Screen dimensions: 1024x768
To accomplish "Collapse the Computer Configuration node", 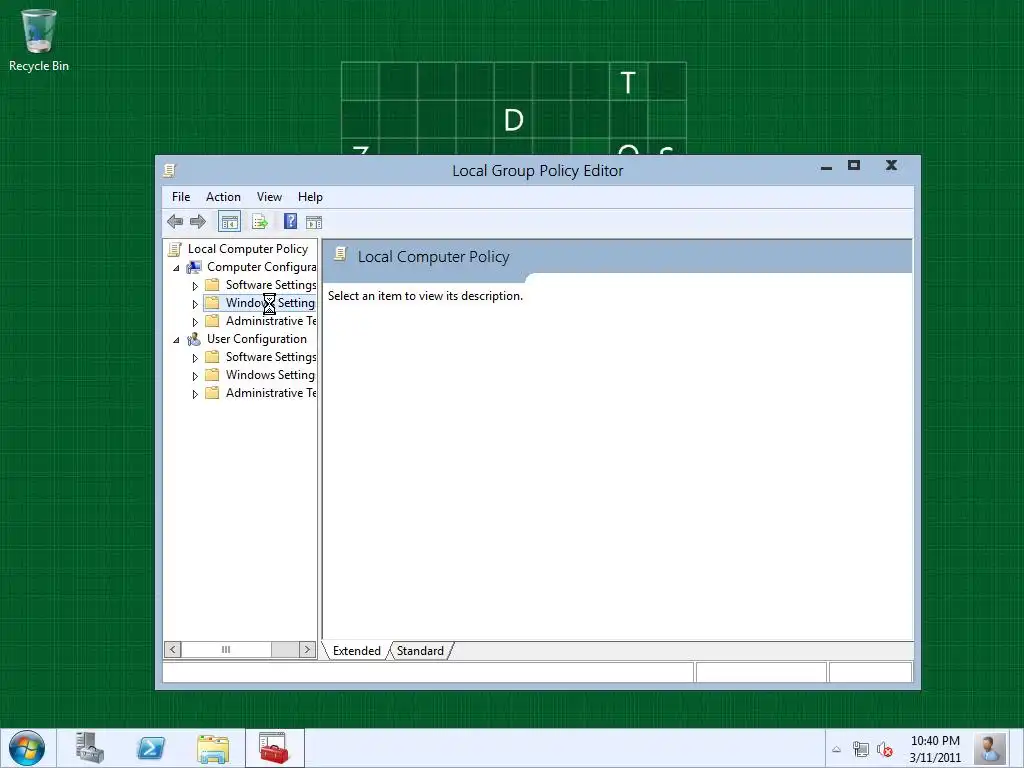I will click(x=176, y=268).
